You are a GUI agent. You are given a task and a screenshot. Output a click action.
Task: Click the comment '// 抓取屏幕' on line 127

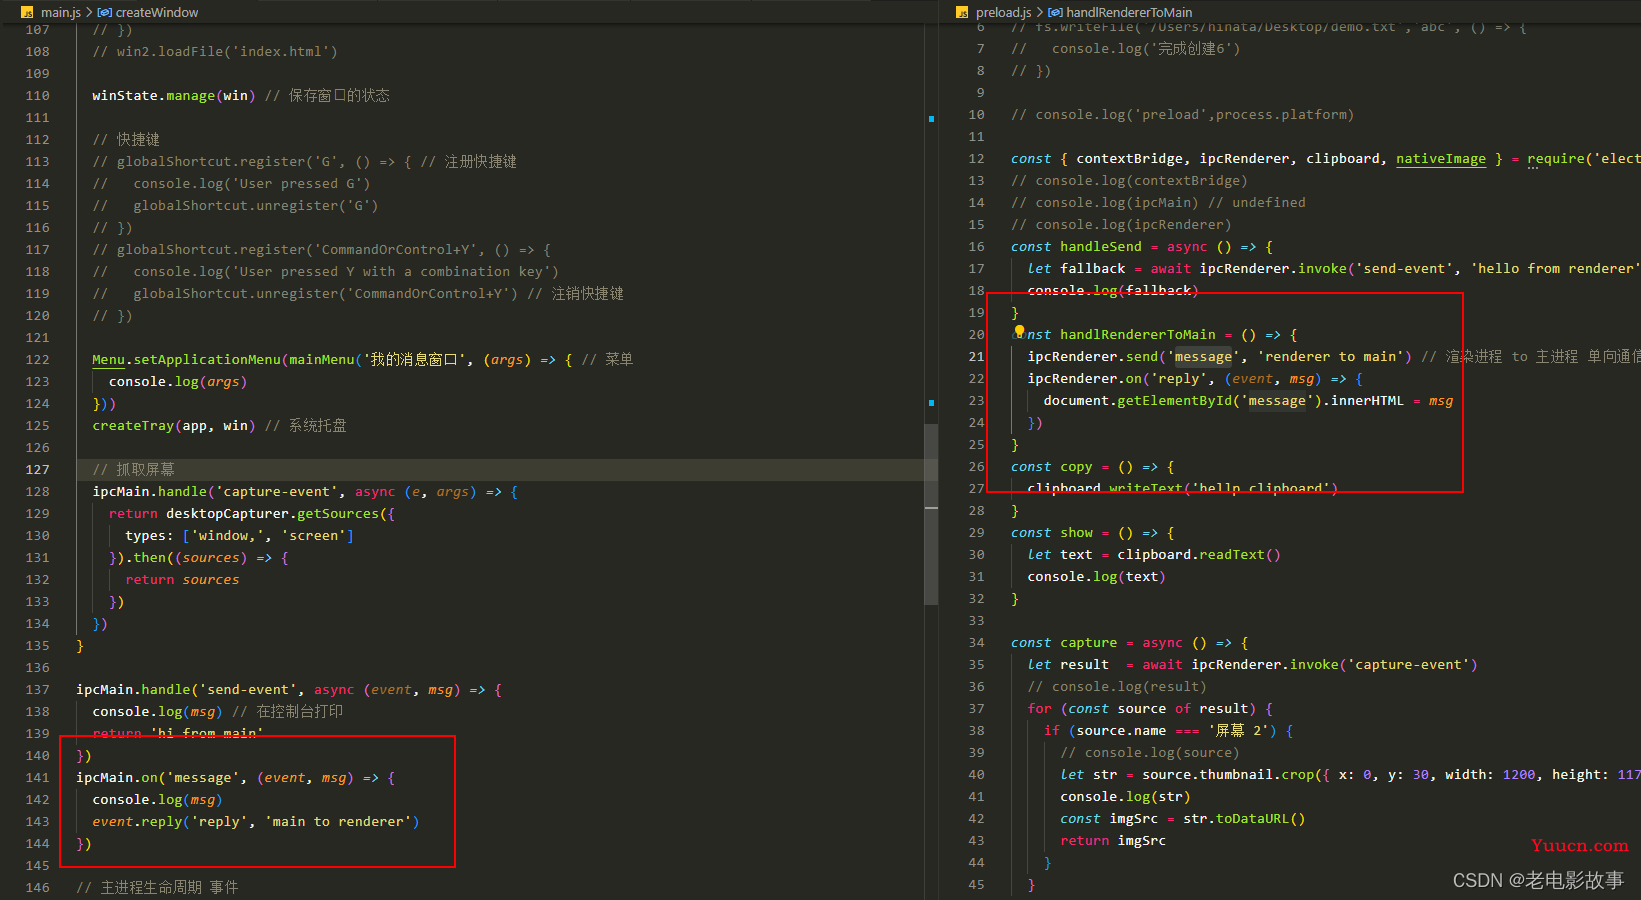[x=133, y=470]
